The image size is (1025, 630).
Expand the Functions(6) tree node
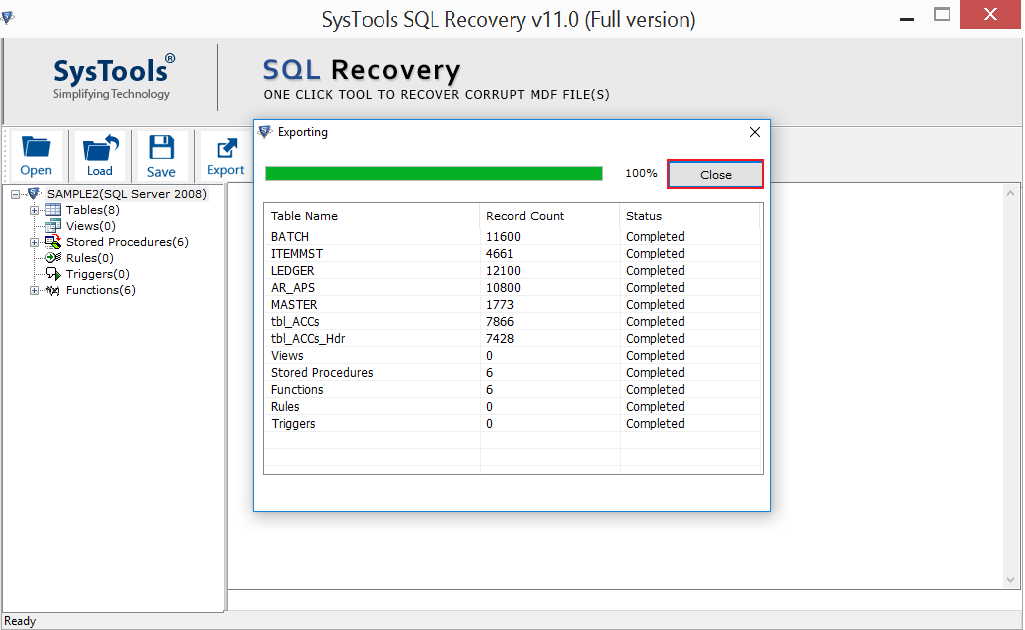[x=34, y=290]
